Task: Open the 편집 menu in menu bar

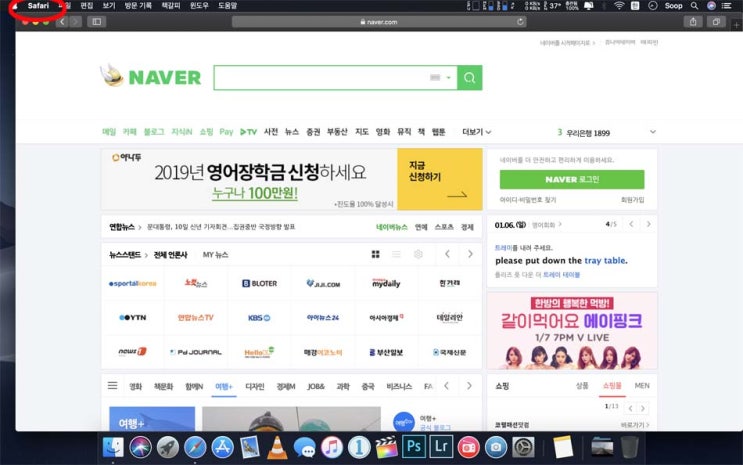Action: [x=87, y=6]
